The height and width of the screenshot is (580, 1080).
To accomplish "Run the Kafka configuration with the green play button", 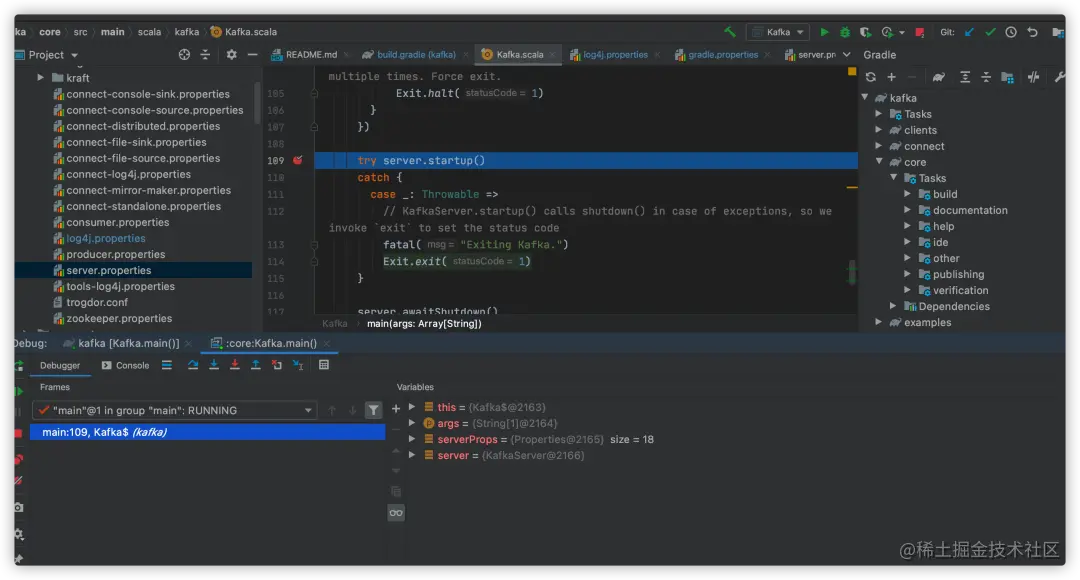I will [x=824, y=32].
